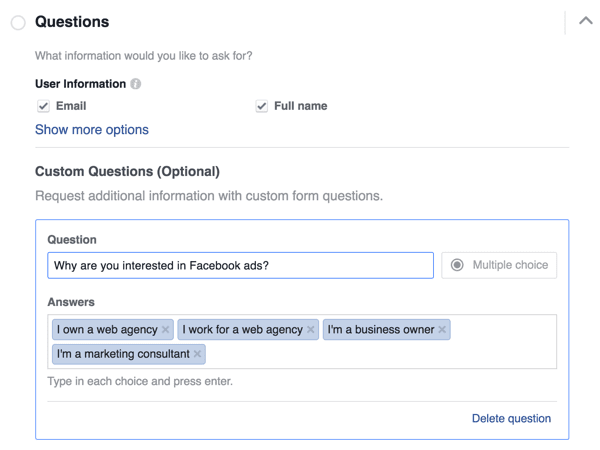Image resolution: width=600 pixels, height=450 pixels.
Task: Remove the 'I own a web agency' answer
Action: tap(166, 329)
